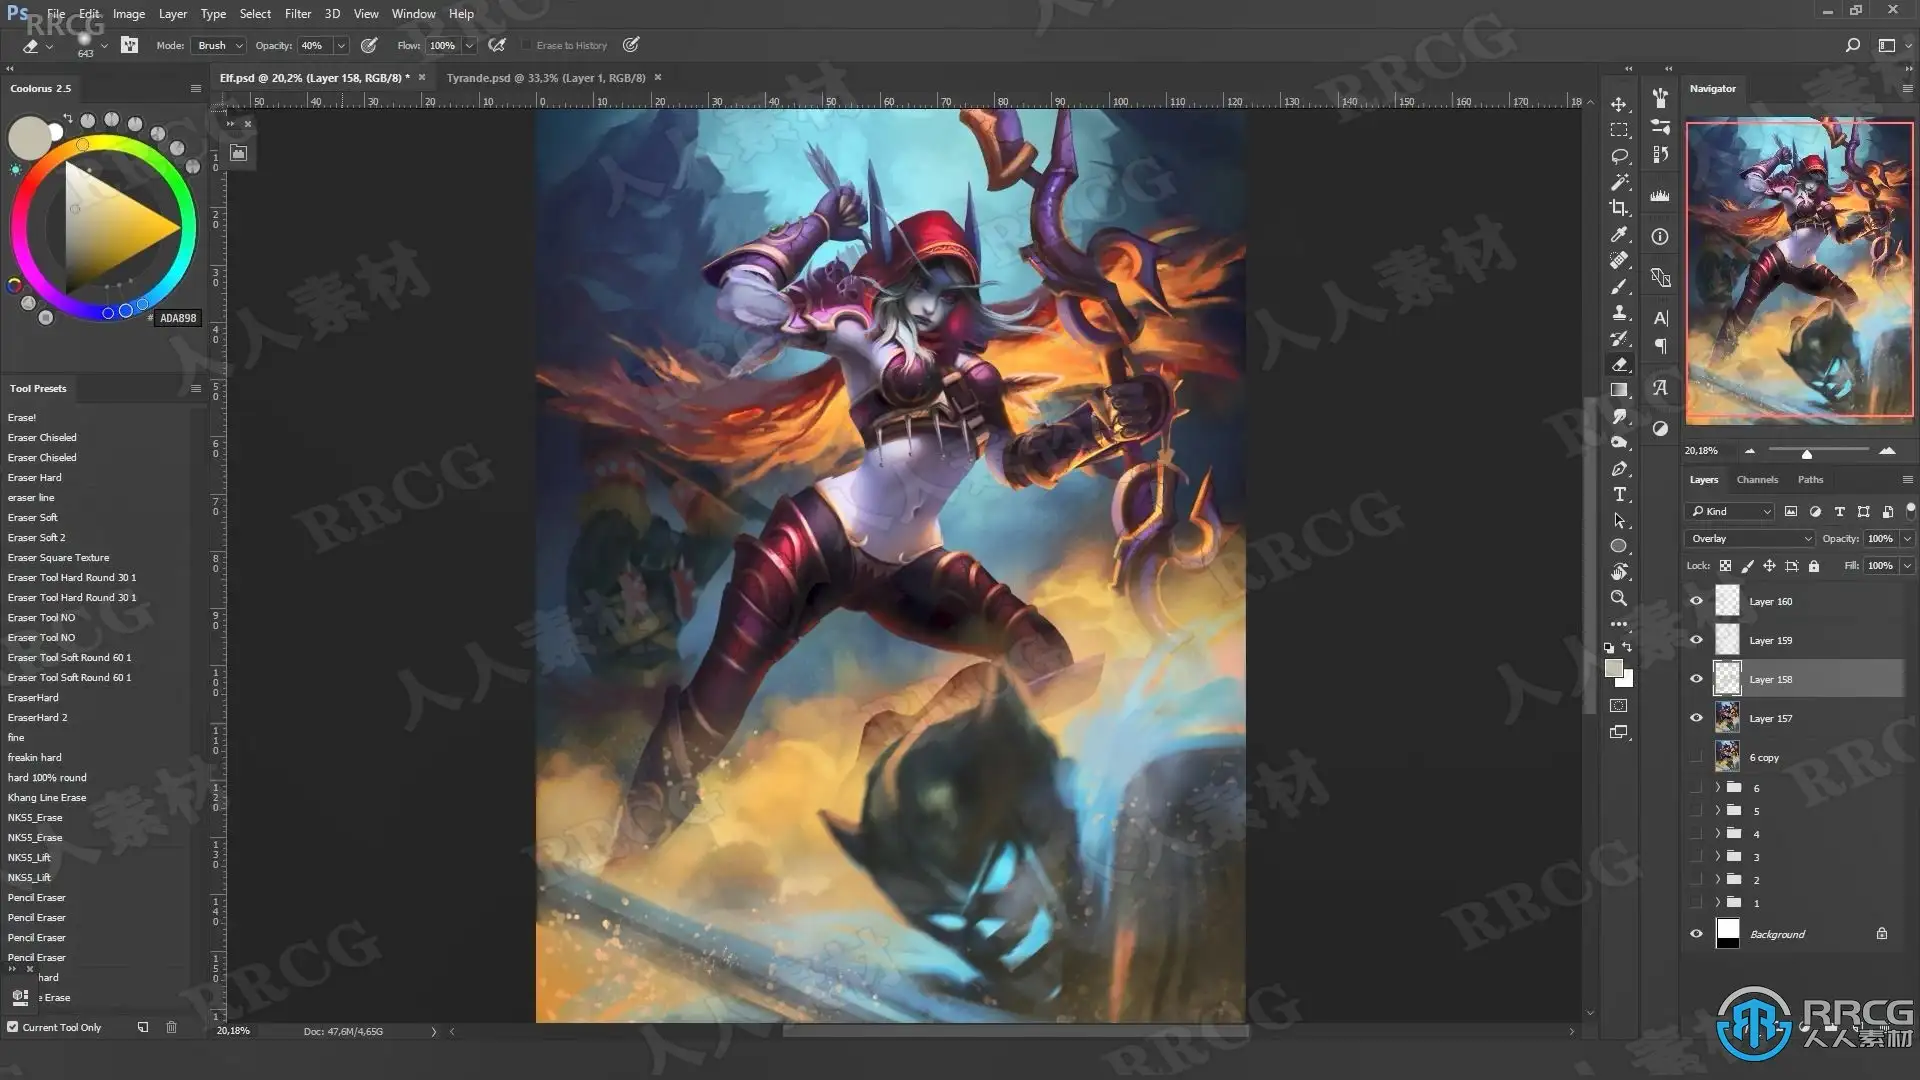Screen dimensions: 1920x1080
Task: Select the Clone Stamp tool
Action: coord(1619,312)
